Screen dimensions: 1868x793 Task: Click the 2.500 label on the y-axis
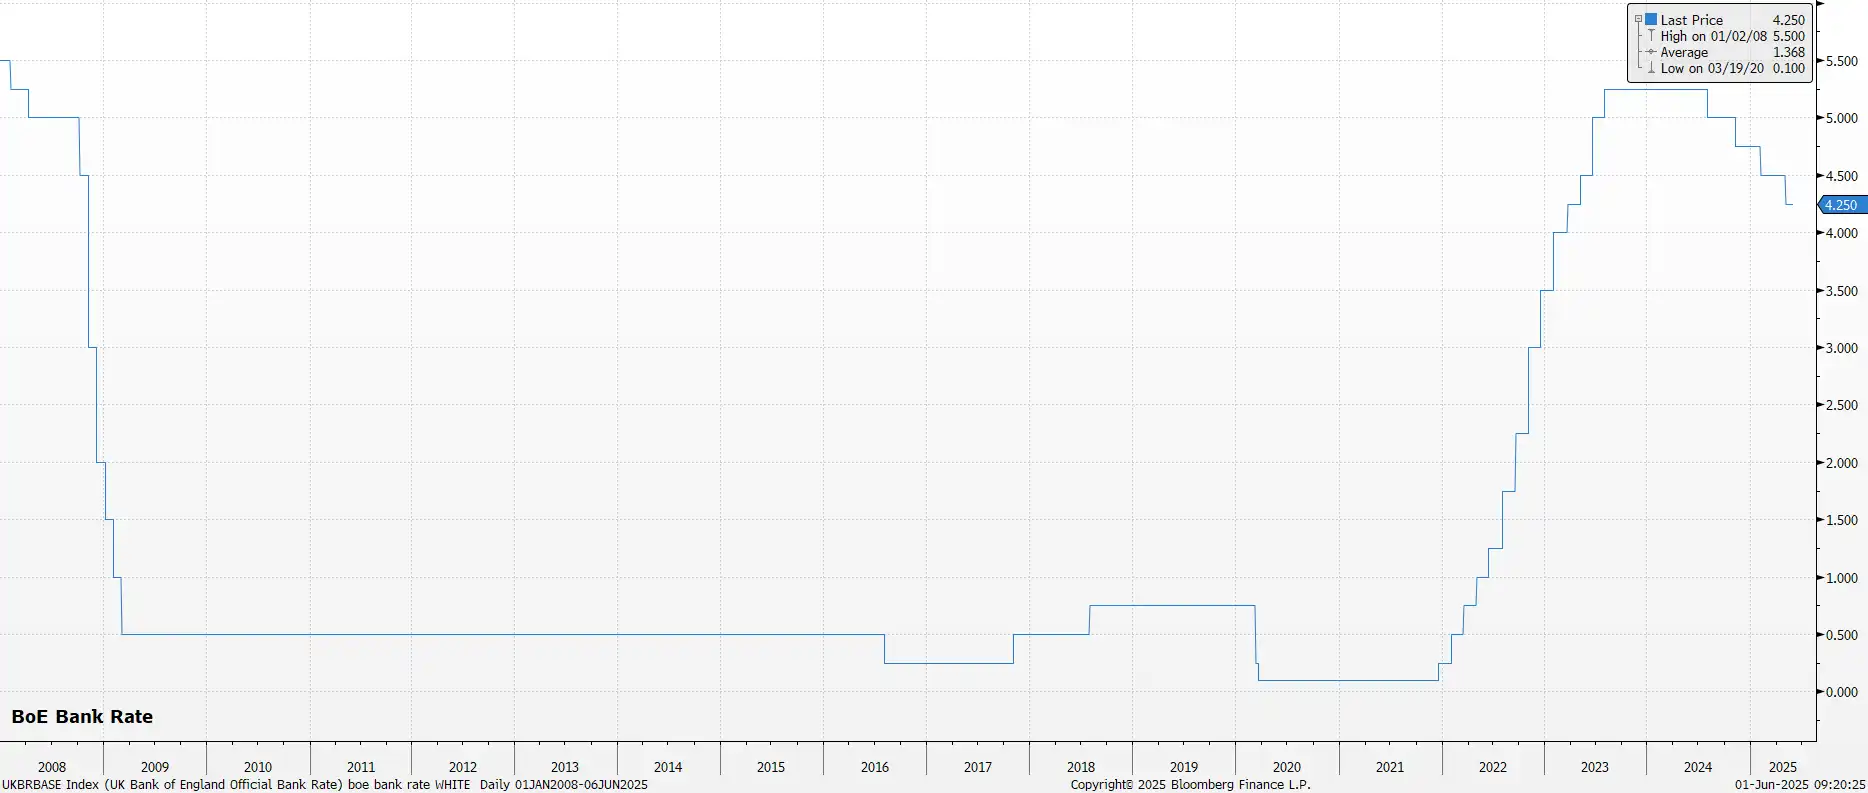coord(1842,405)
